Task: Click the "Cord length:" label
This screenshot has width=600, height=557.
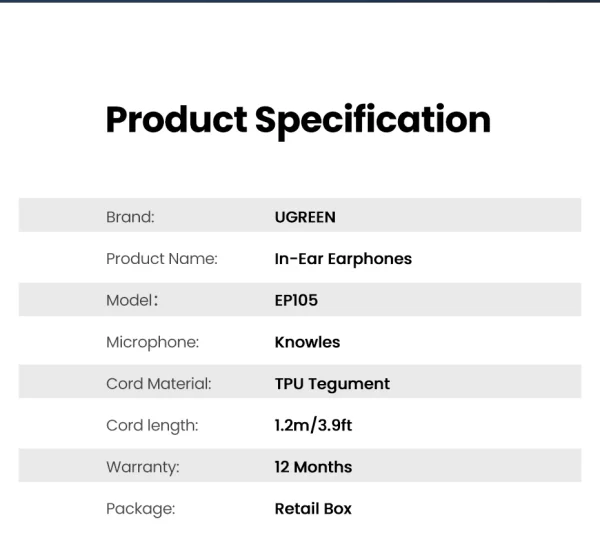Action: (152, 425)
